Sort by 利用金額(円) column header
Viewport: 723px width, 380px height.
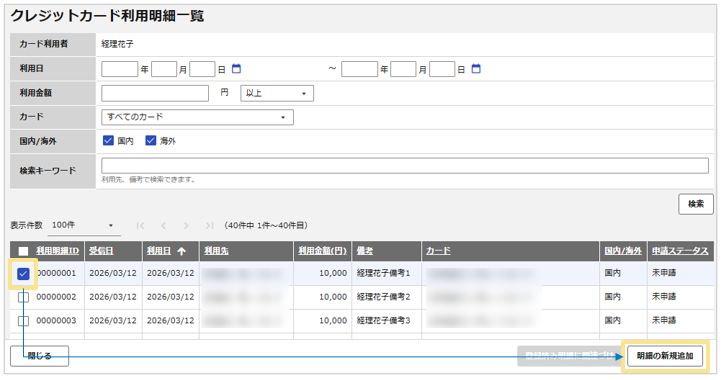coord(322,251)
